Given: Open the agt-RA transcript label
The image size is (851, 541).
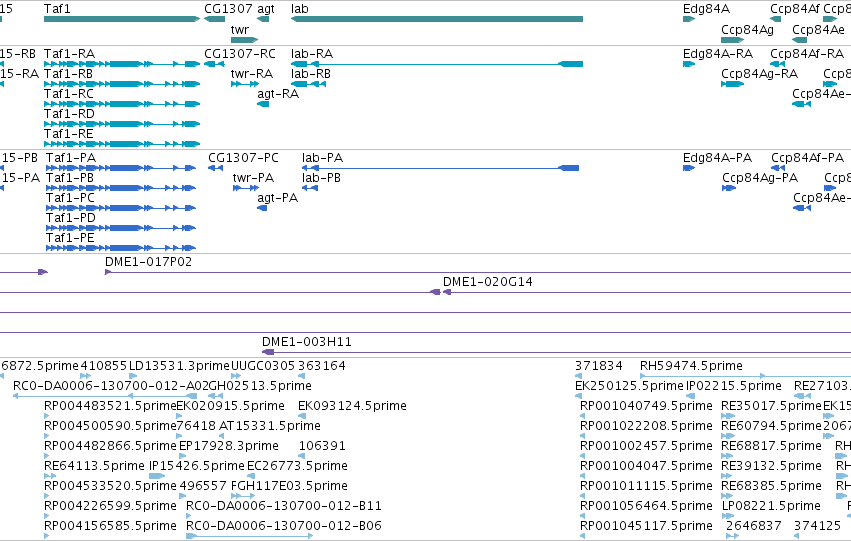Looking at the screenshot, I should point(278,94).
